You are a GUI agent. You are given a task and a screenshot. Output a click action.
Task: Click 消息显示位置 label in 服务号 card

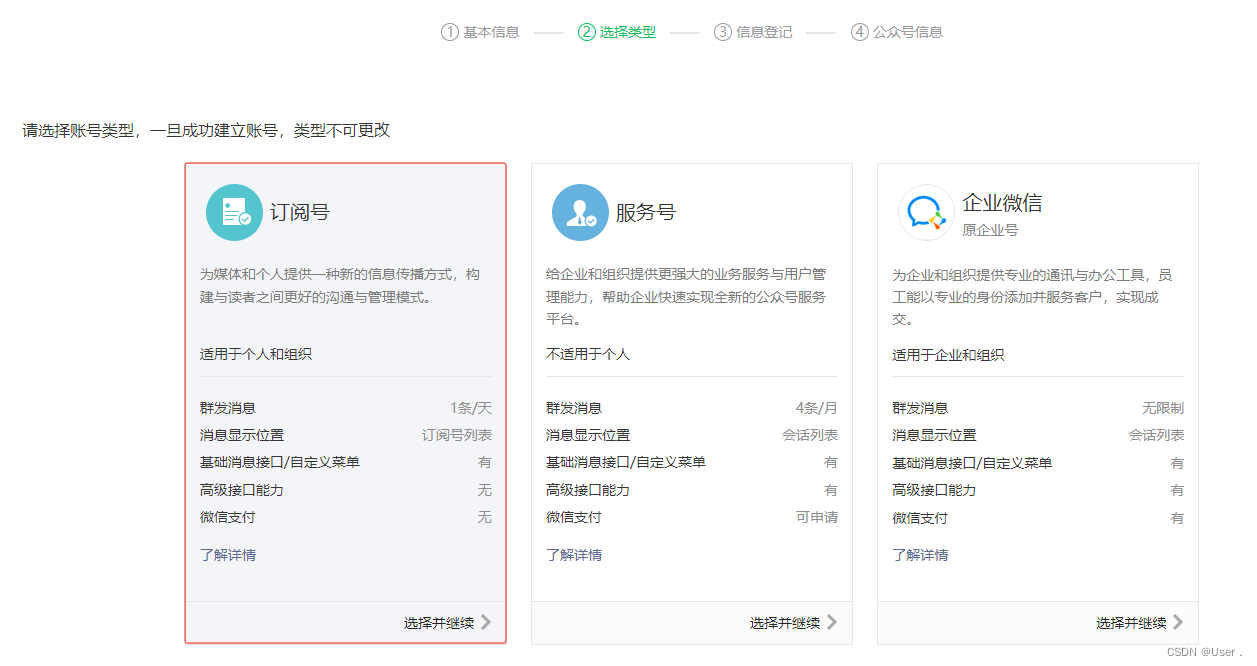click(x=588, y=435)
